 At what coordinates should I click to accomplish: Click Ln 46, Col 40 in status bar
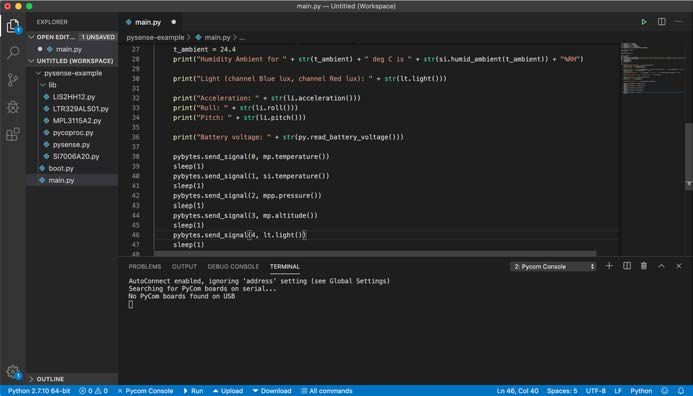(517, 391)
